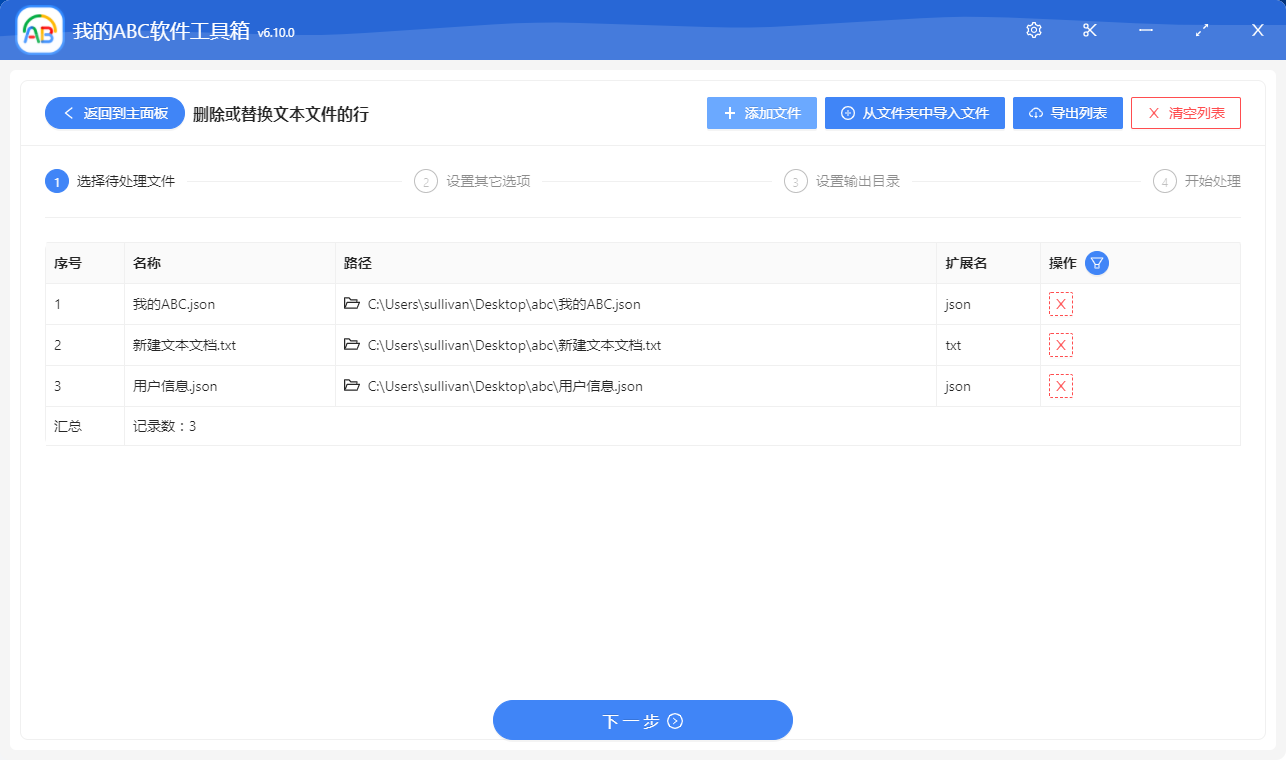This screenshot has height=760, width=1286.
Task: Click the 添加文件 button
Action: [761, 112]
